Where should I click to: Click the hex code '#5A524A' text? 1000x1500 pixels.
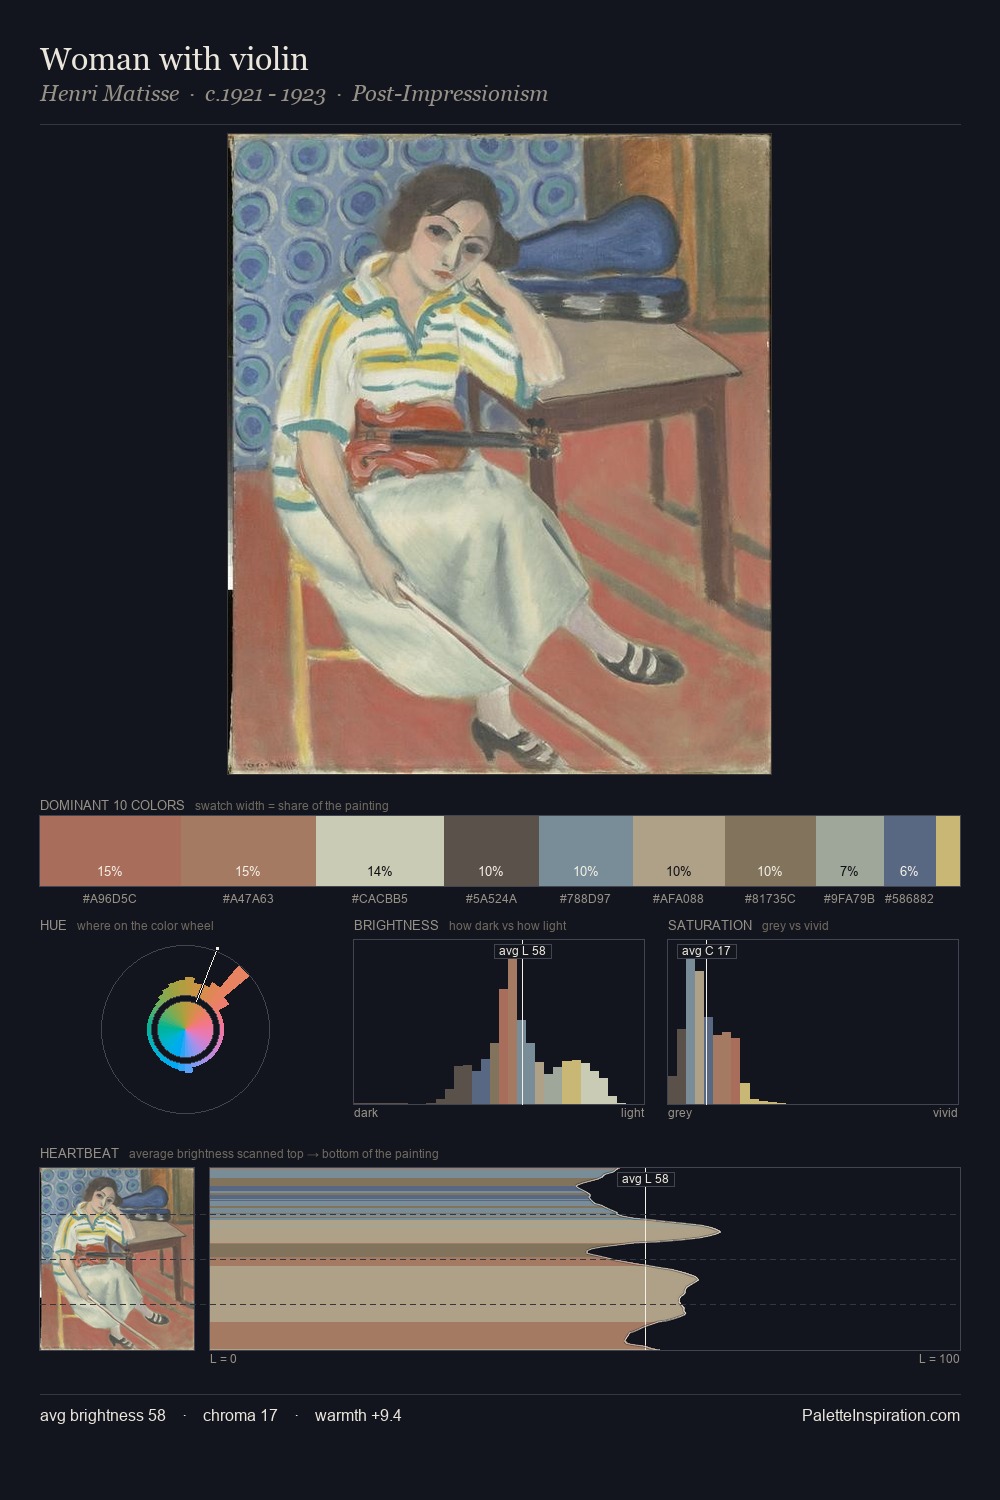tap(491, 899)
